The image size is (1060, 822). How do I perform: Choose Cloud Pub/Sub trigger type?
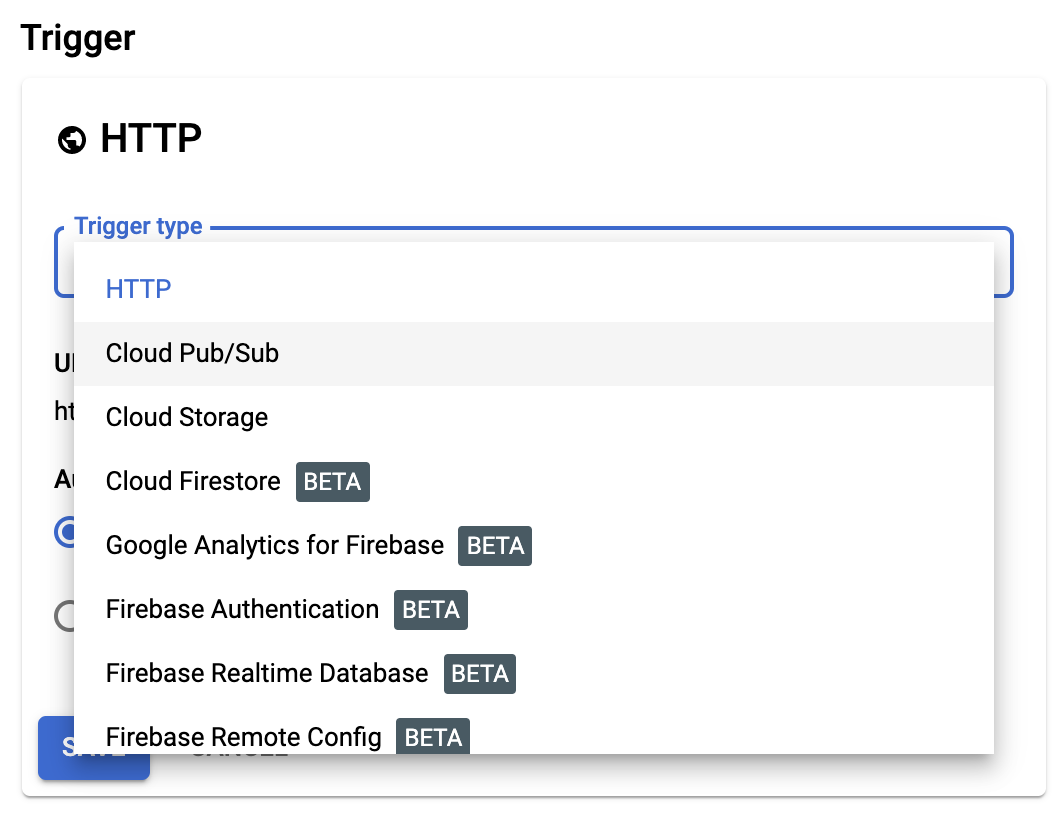[x=192, y=353]
